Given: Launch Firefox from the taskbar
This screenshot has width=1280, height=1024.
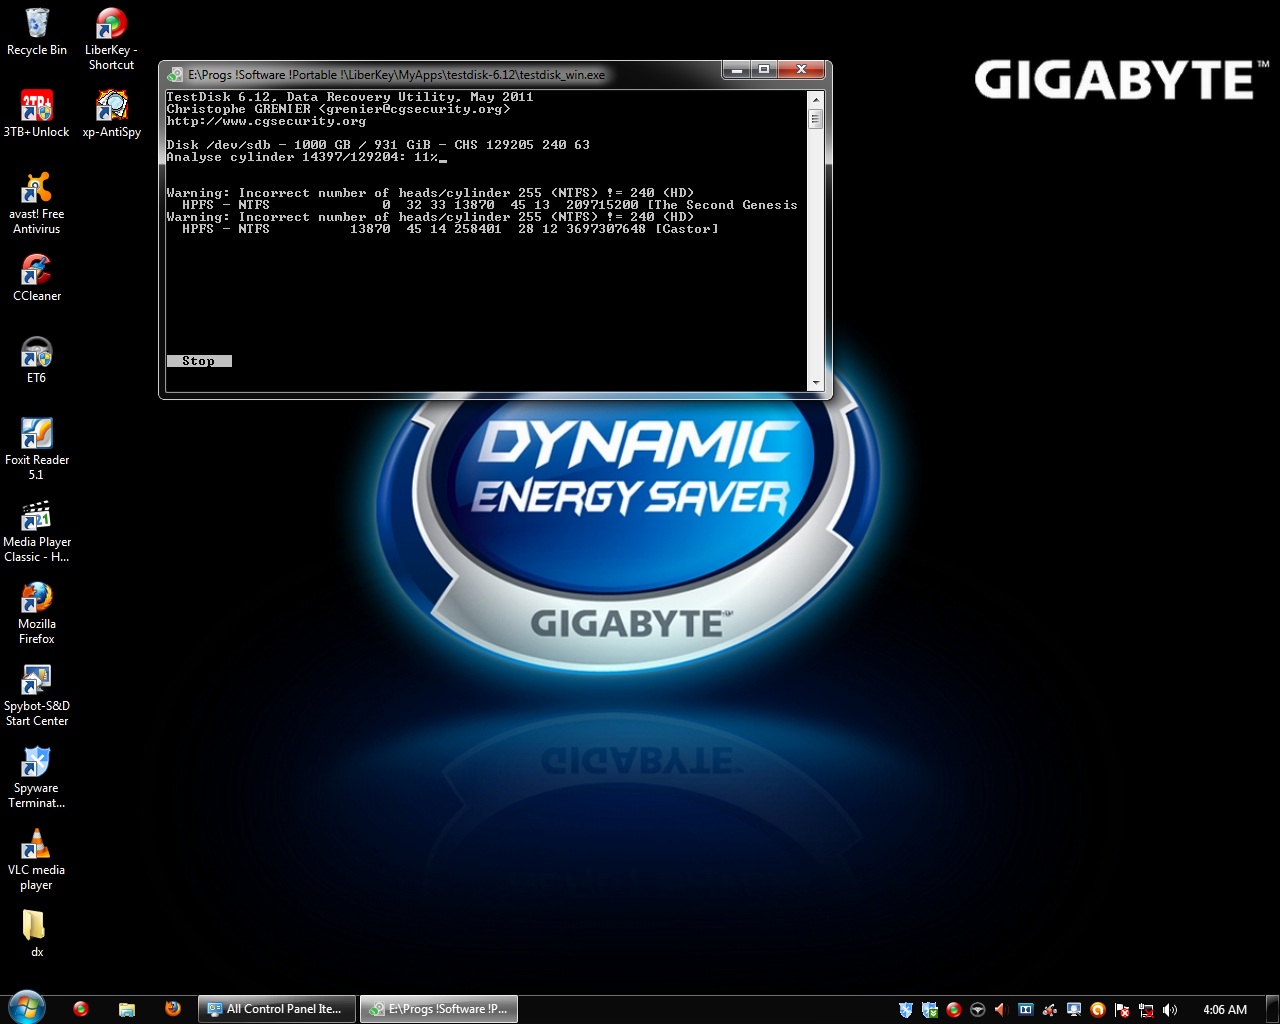Looking at the screenshot, I should point(172,1009).
